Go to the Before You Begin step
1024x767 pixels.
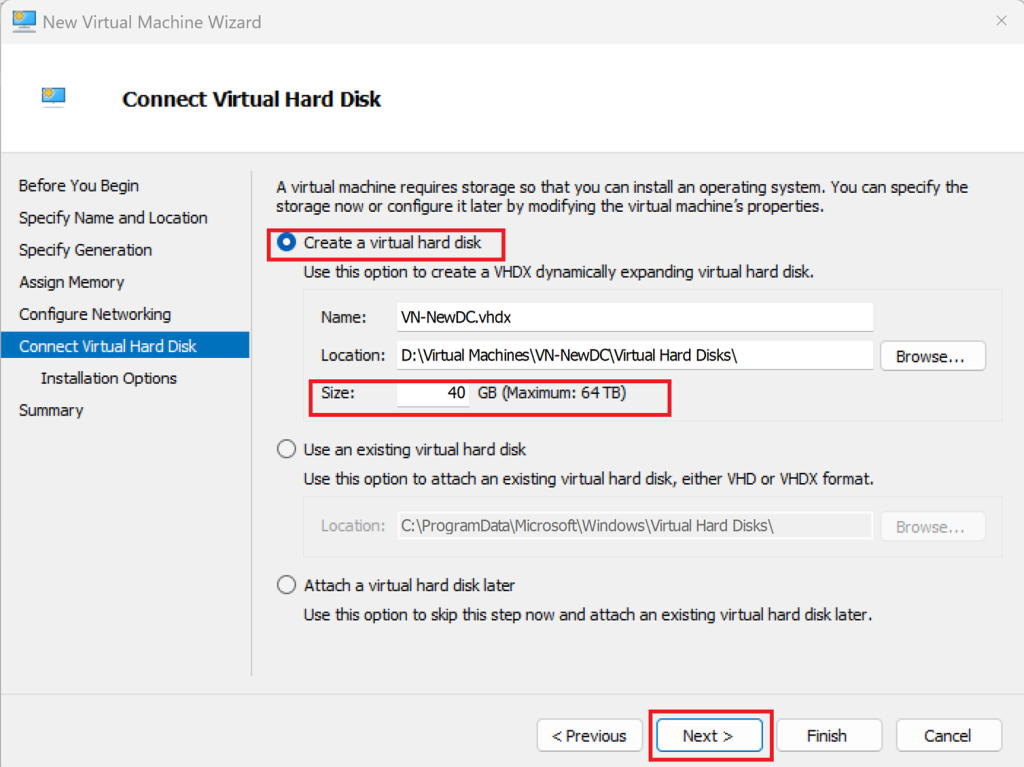pyautogui.click(x=79, y=186)
